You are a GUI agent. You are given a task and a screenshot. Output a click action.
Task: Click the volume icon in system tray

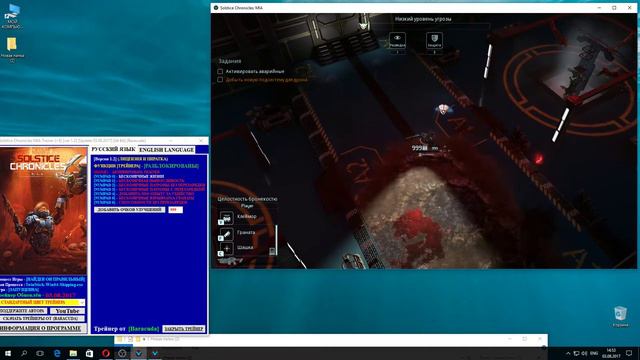584,353
